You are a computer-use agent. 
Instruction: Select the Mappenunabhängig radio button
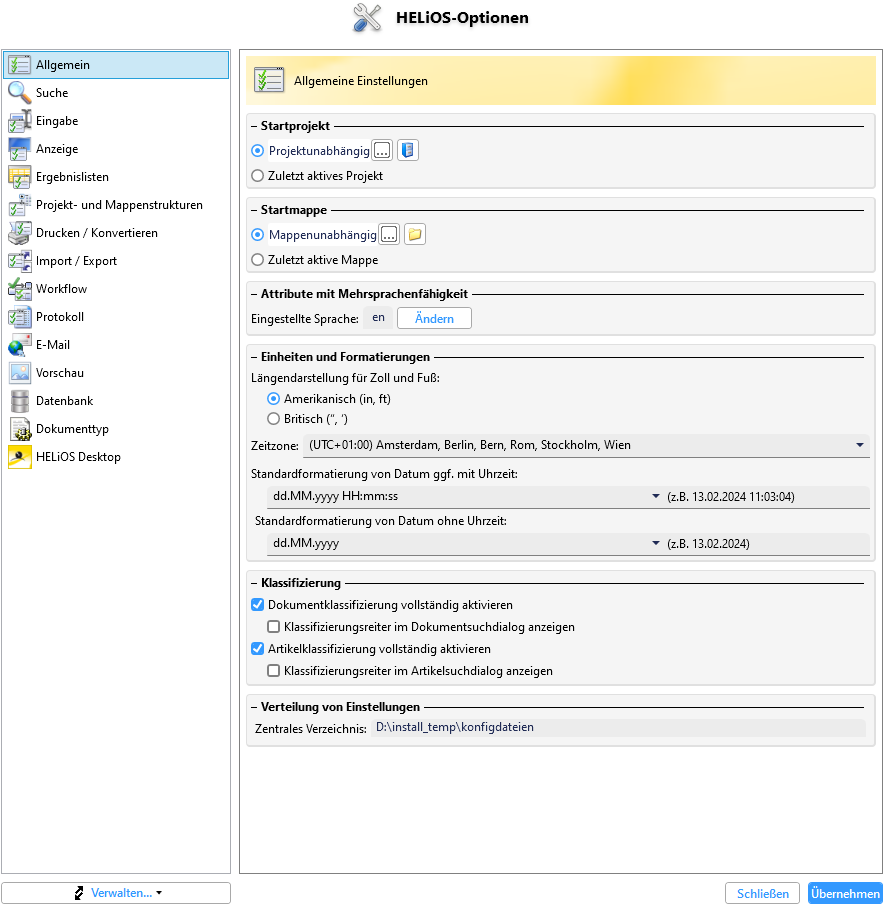[257, 235]
